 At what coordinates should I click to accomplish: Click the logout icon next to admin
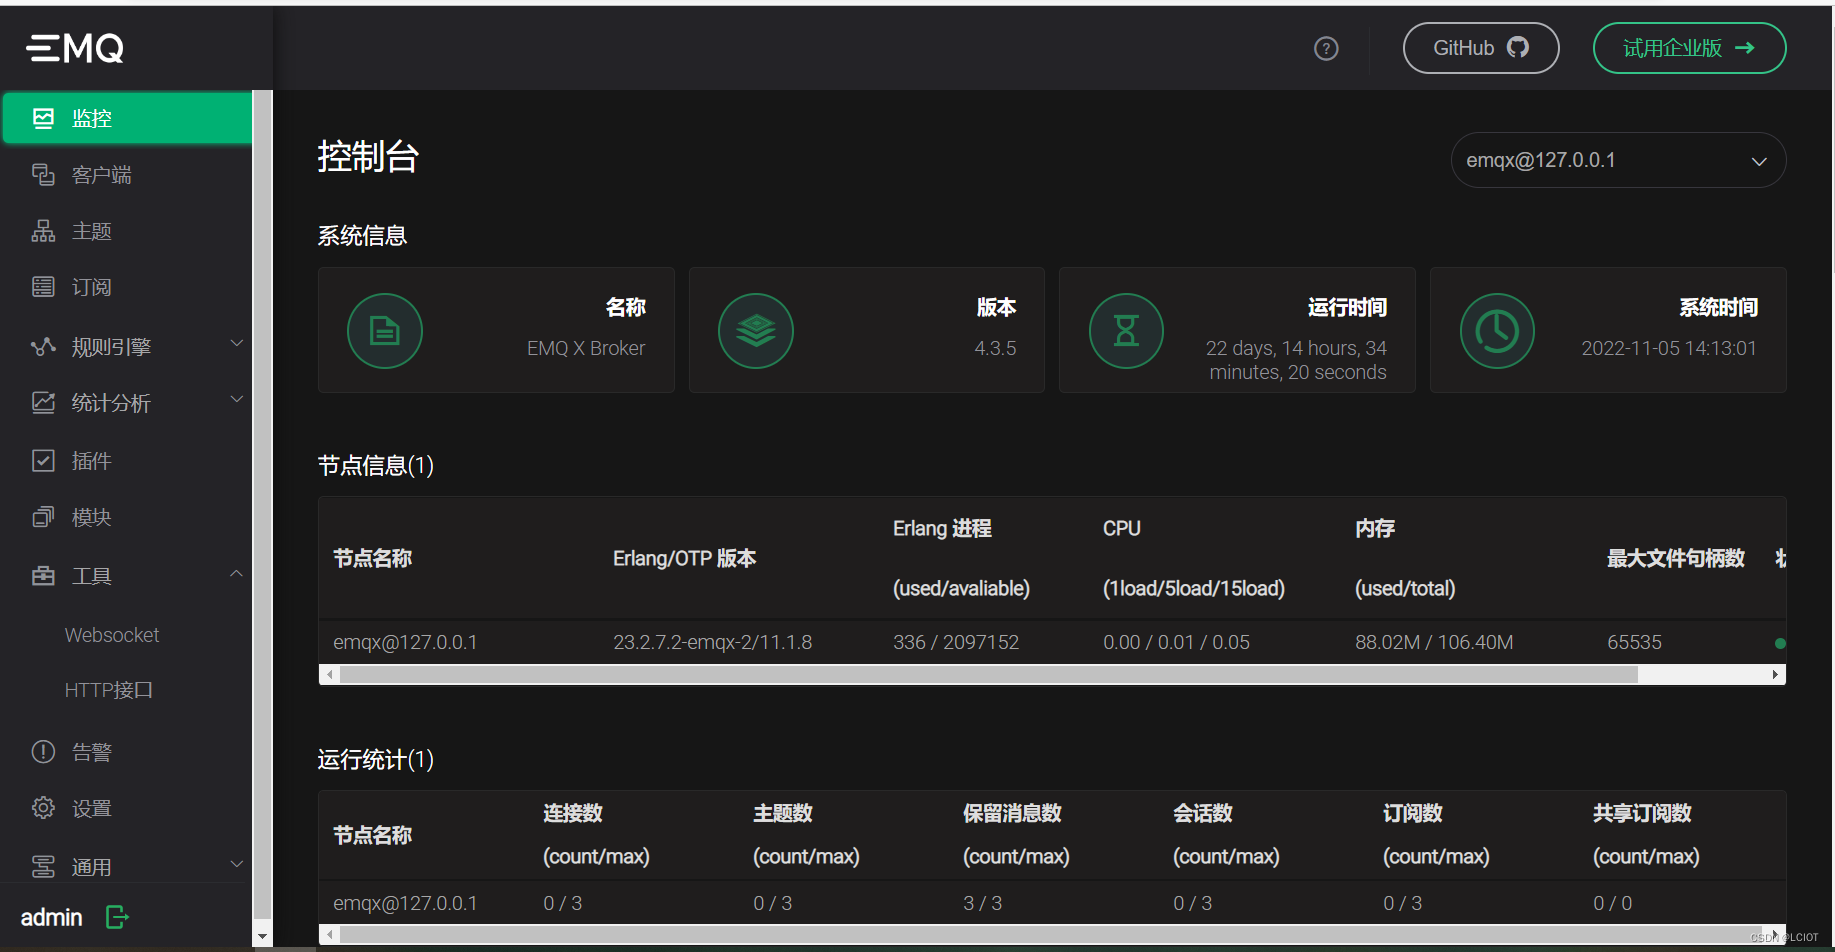point(117,917)
